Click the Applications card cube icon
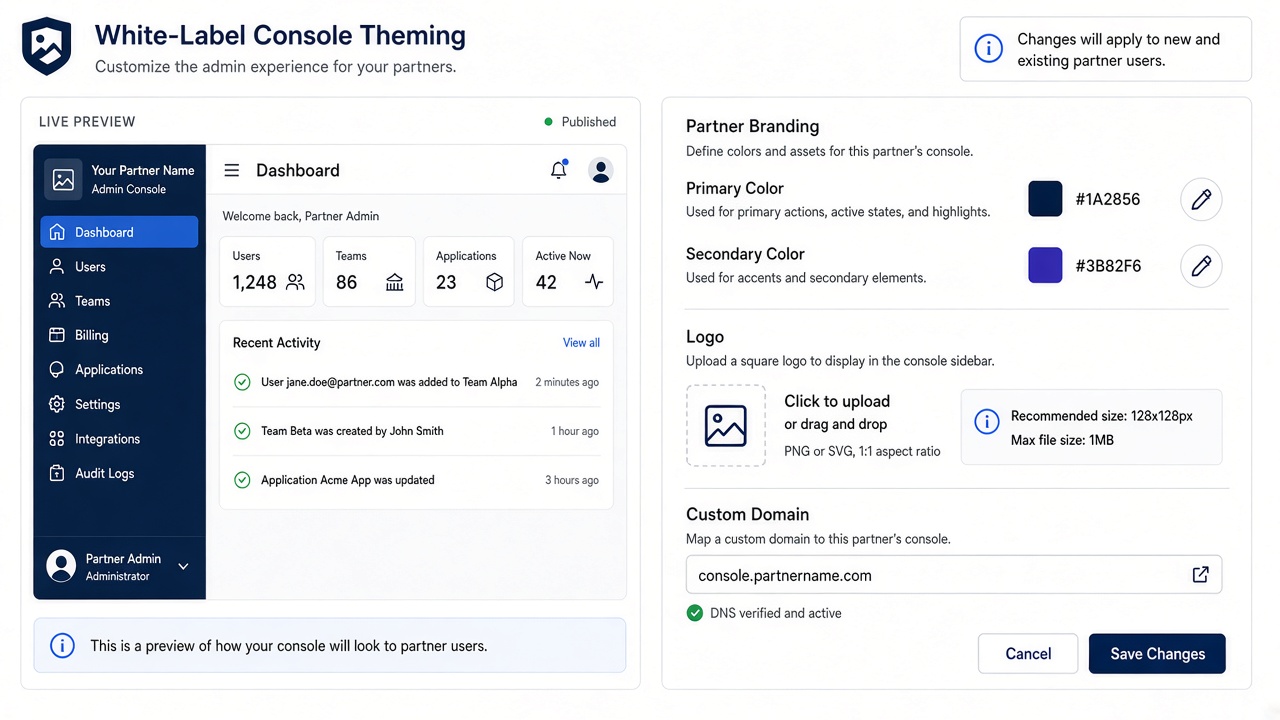1280x720 pixels. [494, 282]
